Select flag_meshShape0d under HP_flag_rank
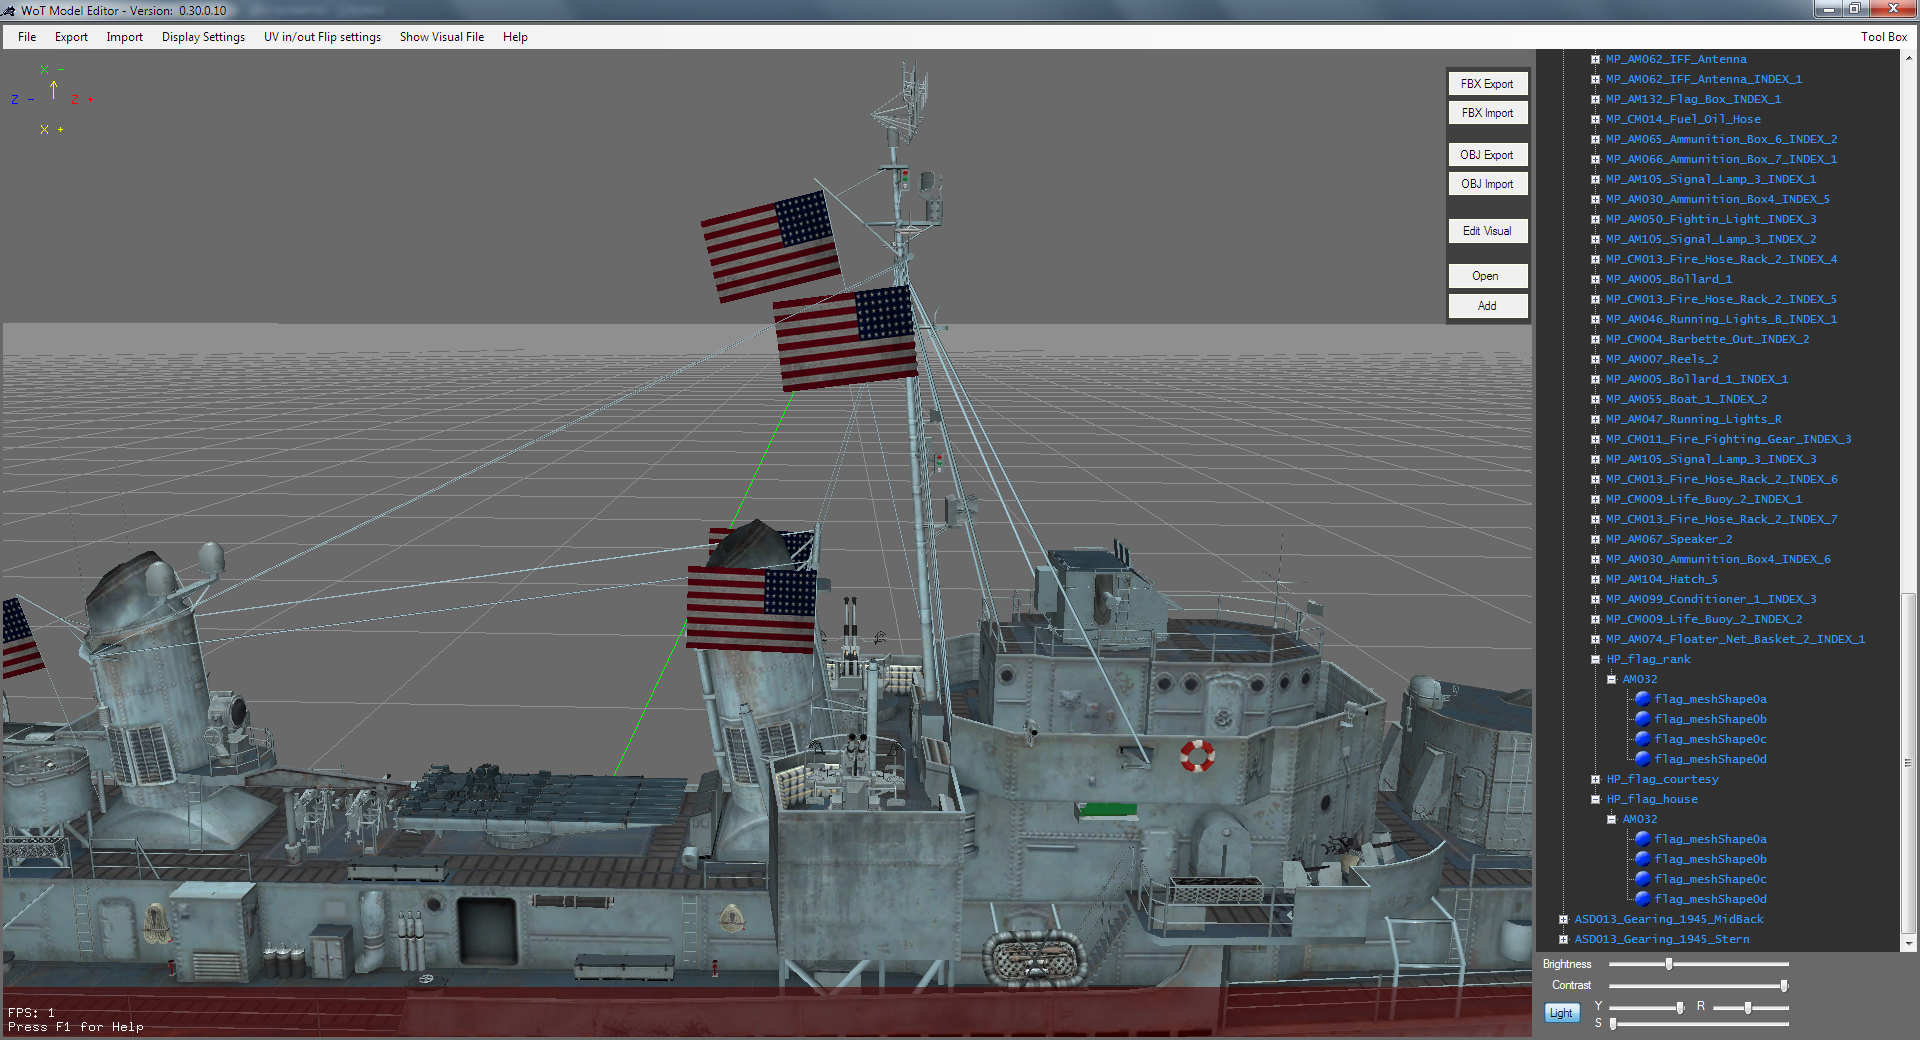The image size is (1920, 1040). click(x=1710, y=759)
